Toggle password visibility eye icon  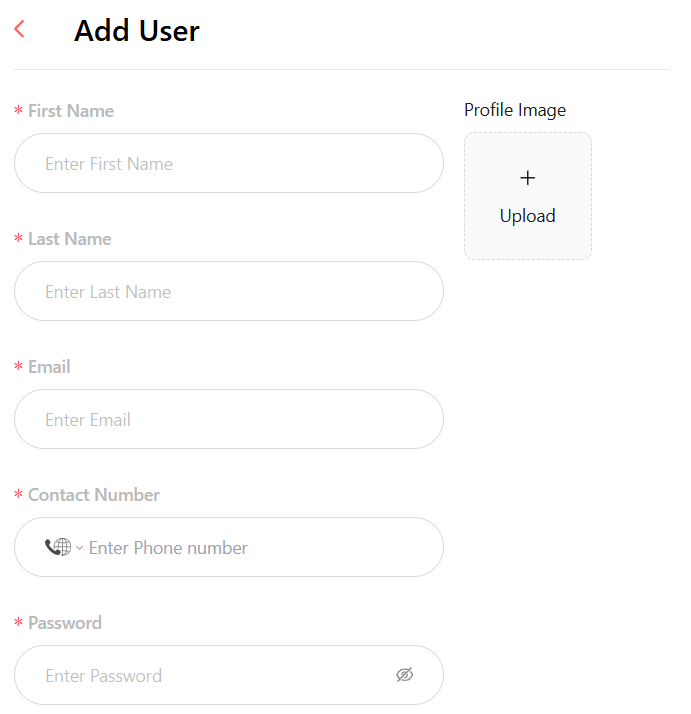404,674
